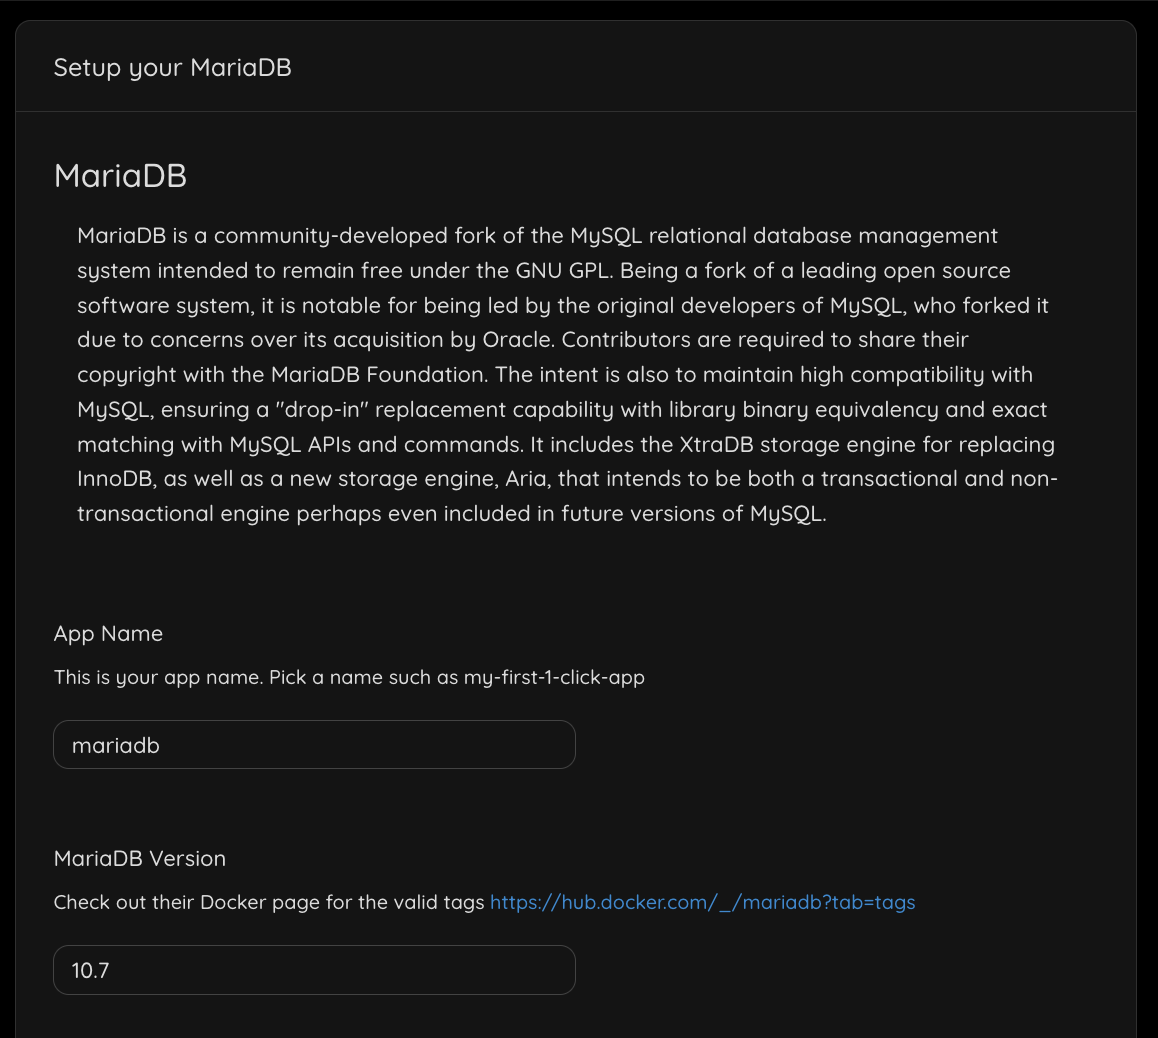Select the "MariaDB Version" field label

[140, 859]
